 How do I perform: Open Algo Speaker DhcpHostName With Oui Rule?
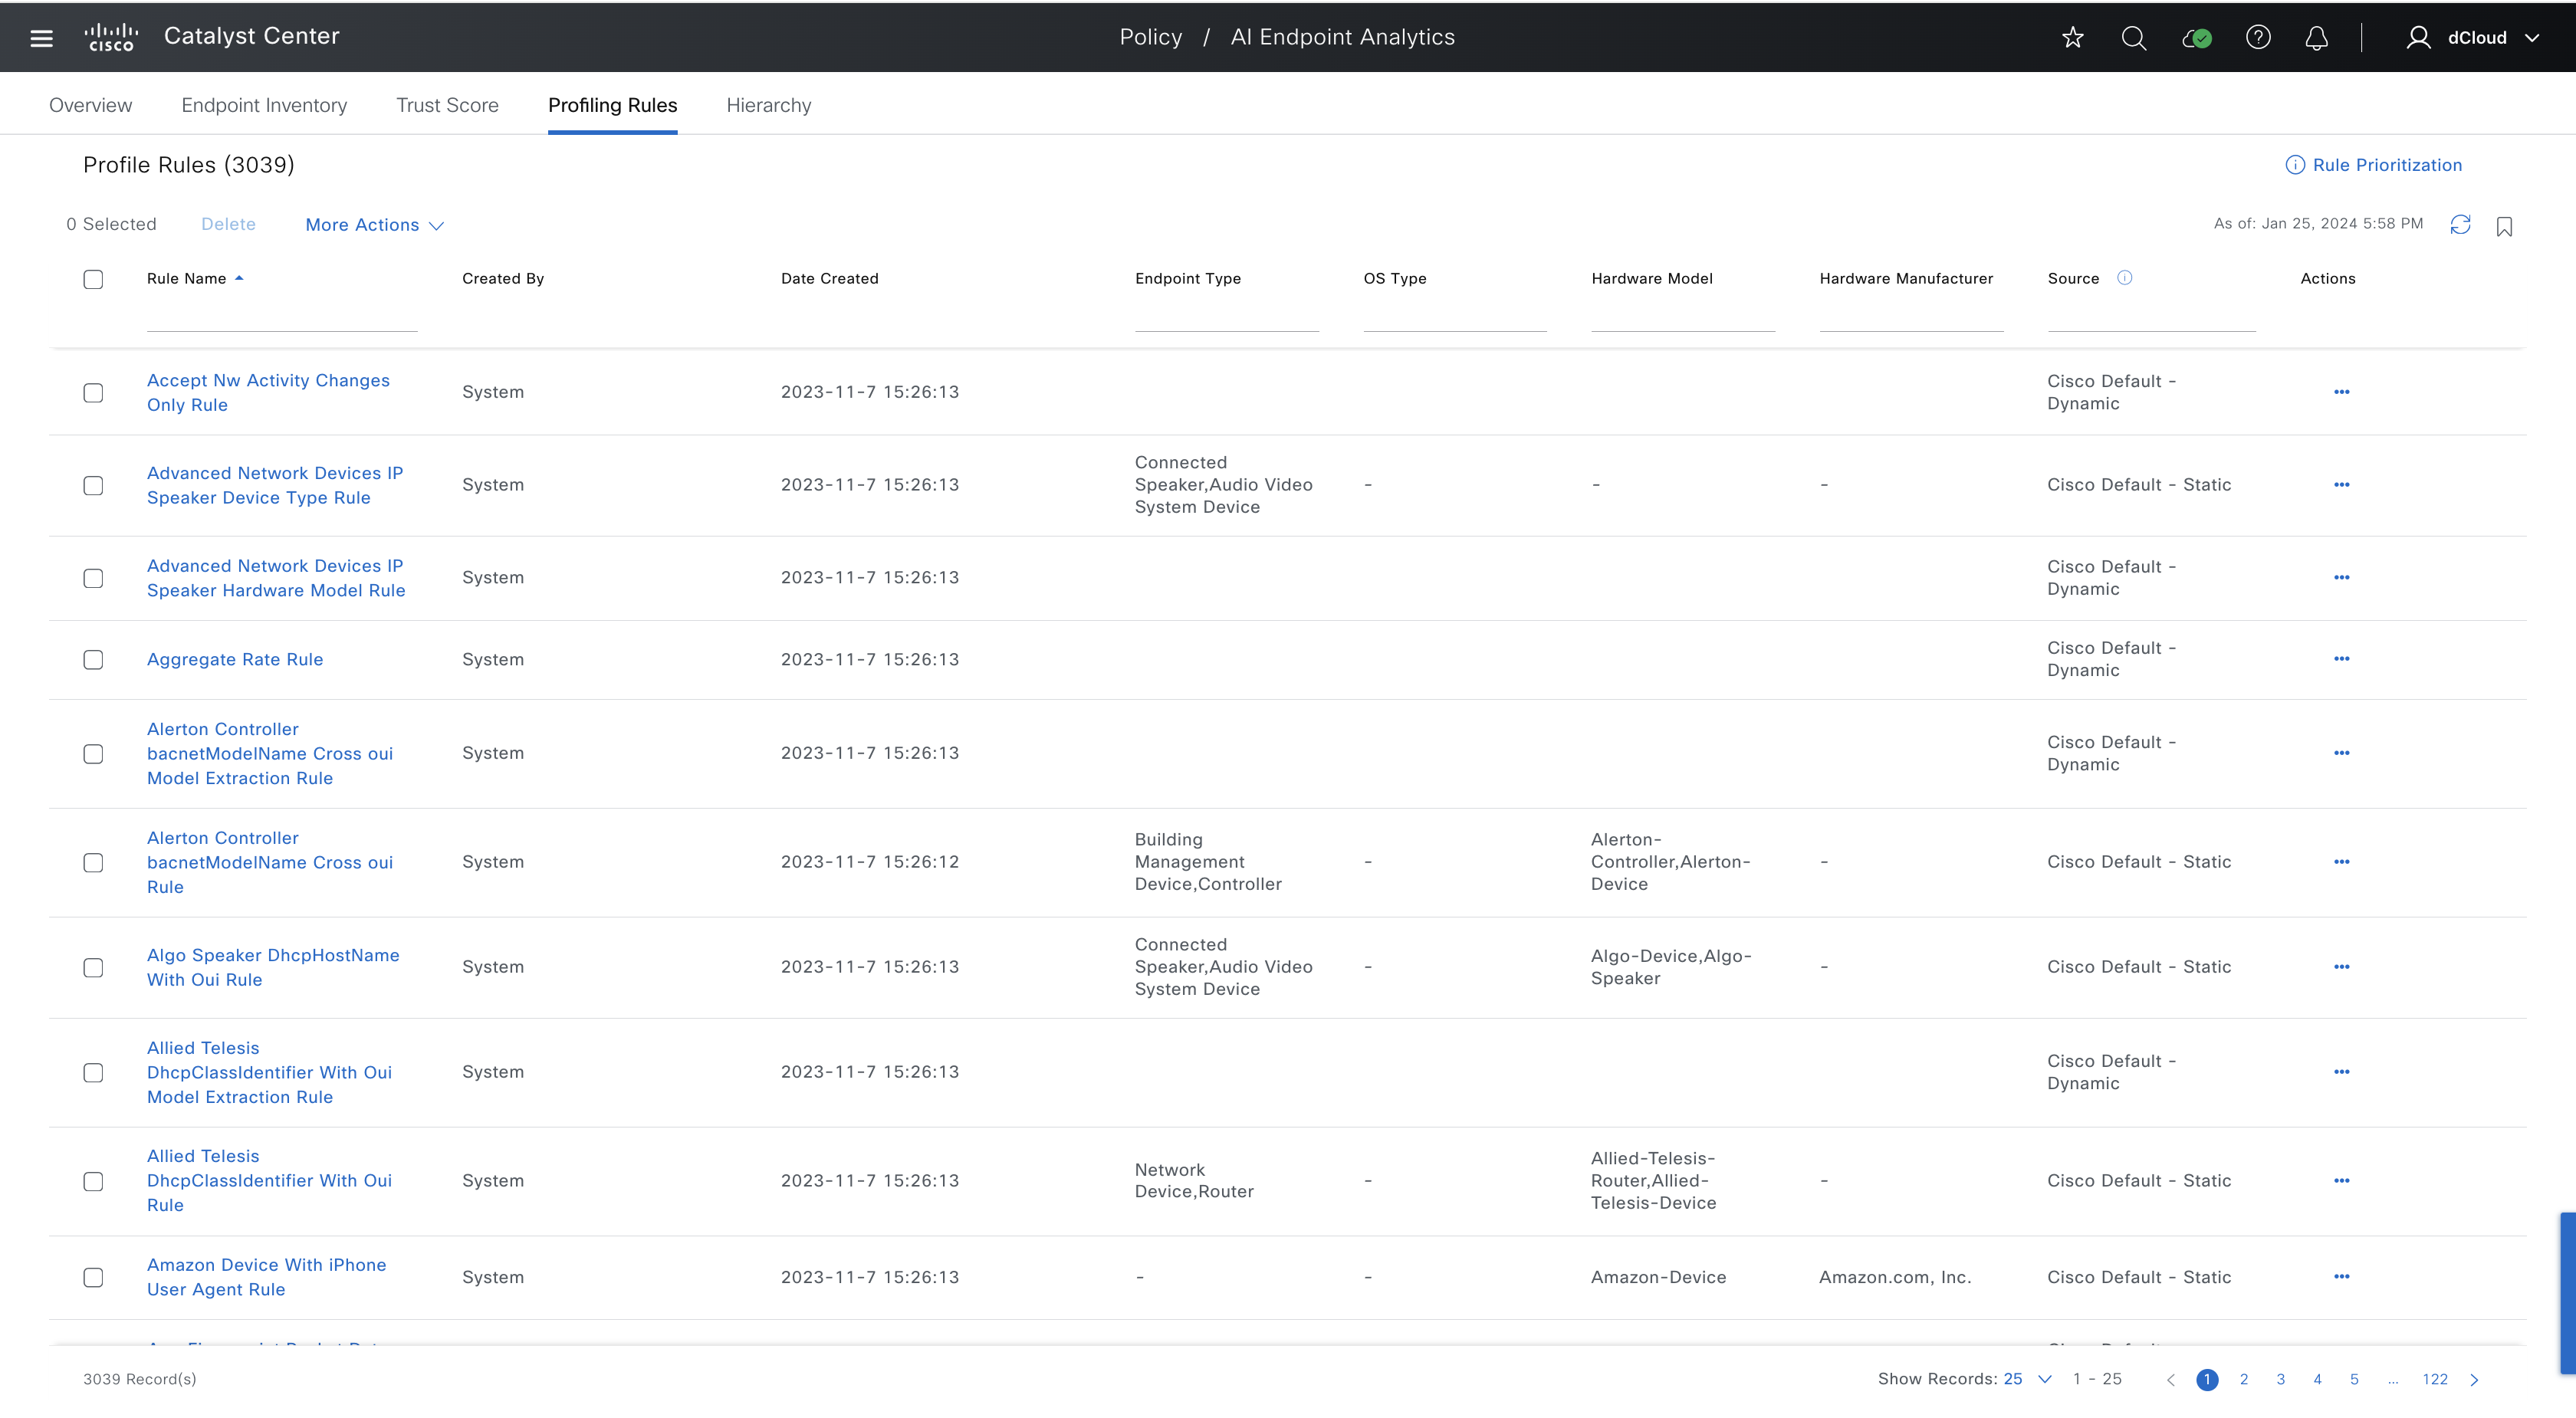(273, 967)
